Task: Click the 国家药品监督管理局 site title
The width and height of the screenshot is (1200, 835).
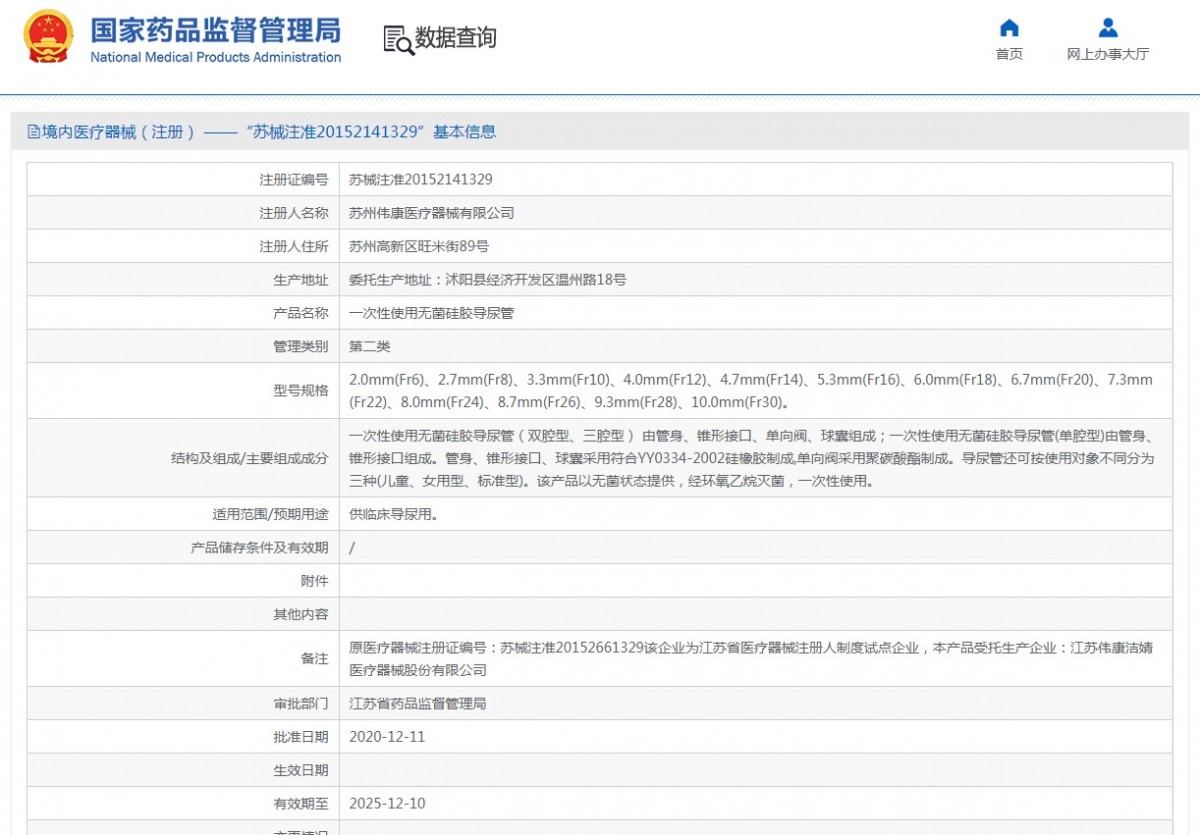Action: click(x=215, y=30)
